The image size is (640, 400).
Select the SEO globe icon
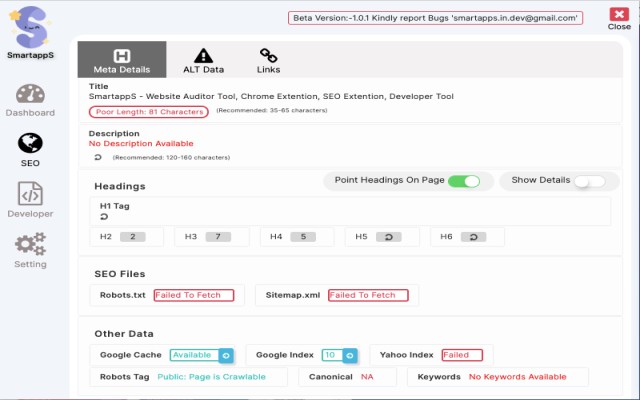click(x=30, y=144)
